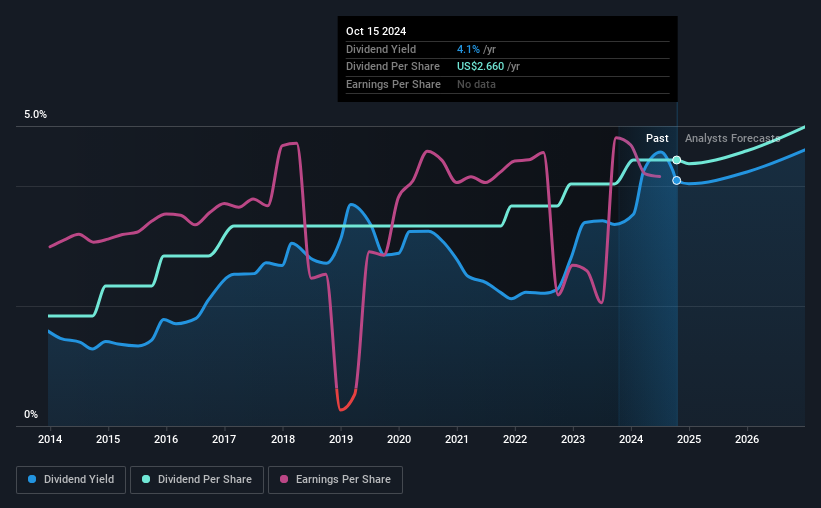The image size is (821, 508).
Task: Click the 2018 x-axis label
Action: pyautogui.click(x=283, y=439)
